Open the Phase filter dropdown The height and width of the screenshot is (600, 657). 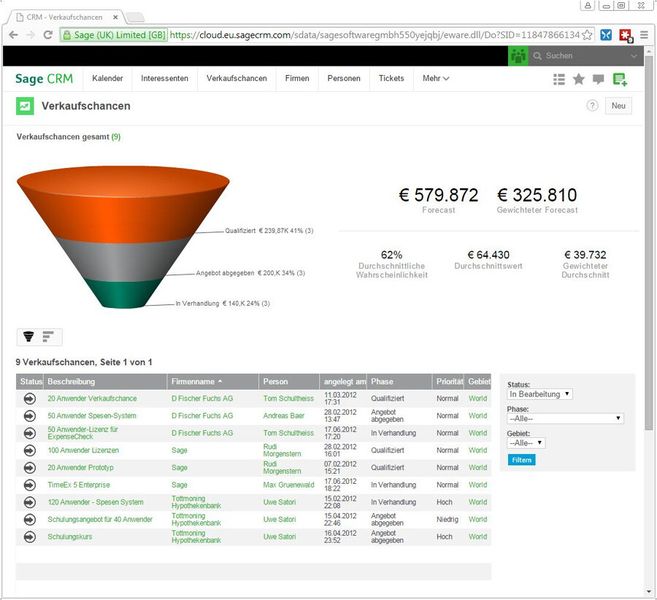(565, 419)
